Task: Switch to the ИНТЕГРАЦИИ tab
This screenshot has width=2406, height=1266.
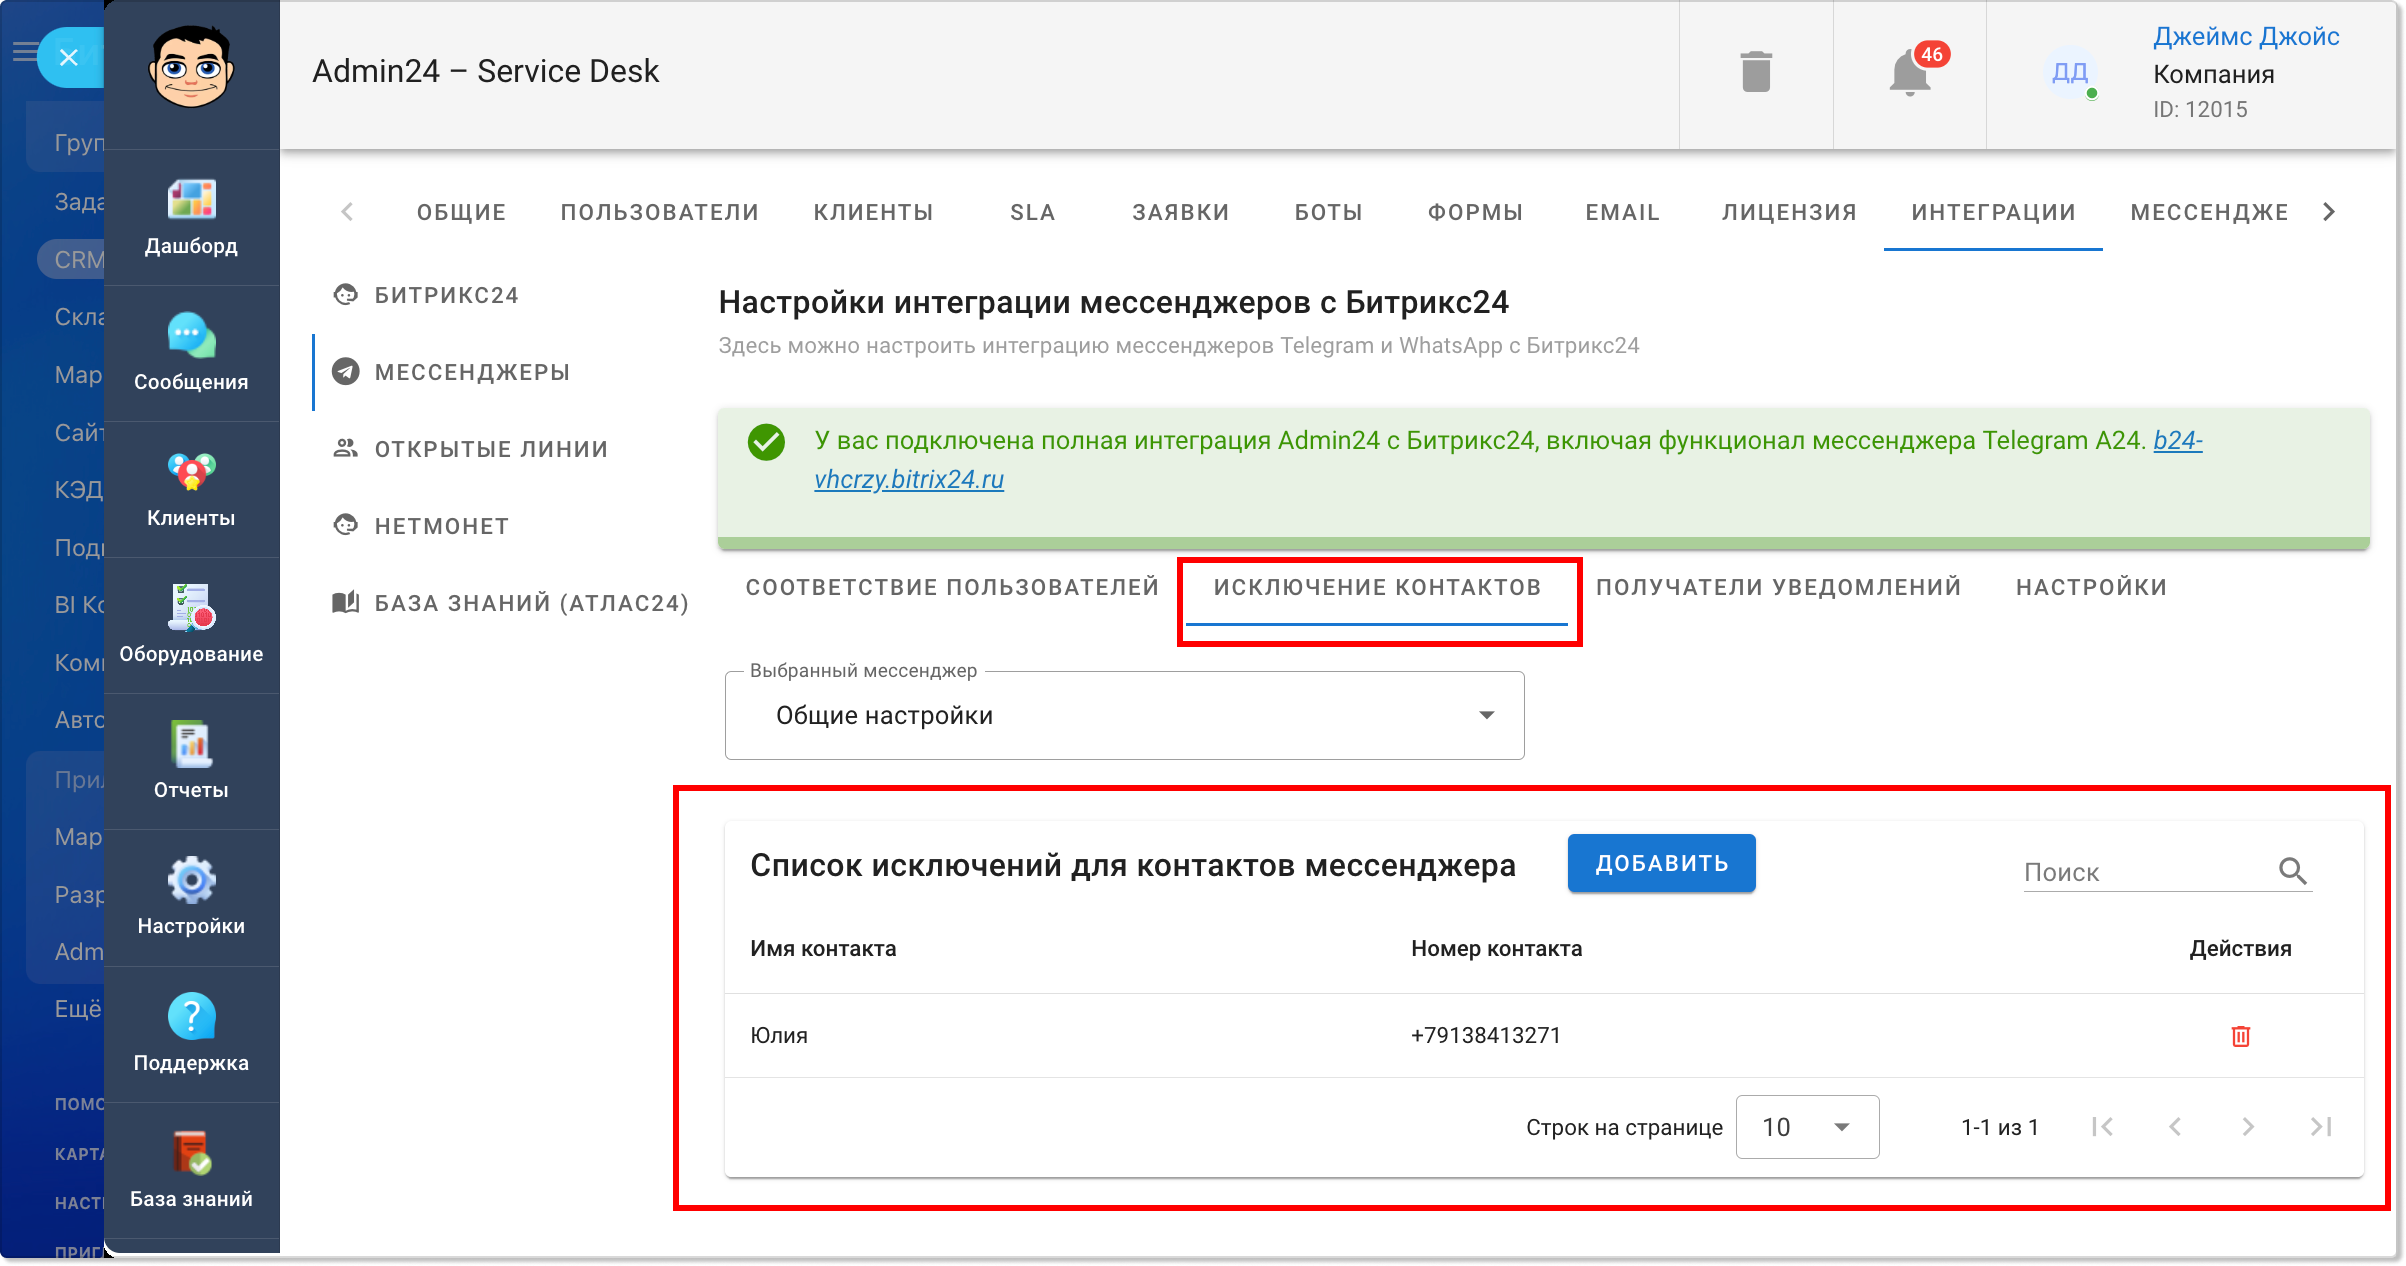Action: click(1993, 212)
